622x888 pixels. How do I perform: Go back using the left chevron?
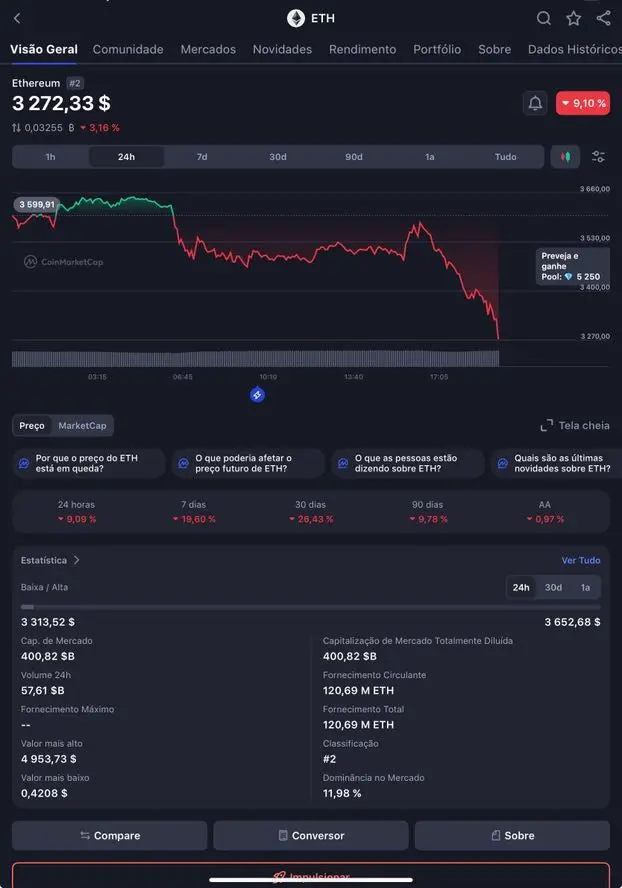tap(17, 18)
